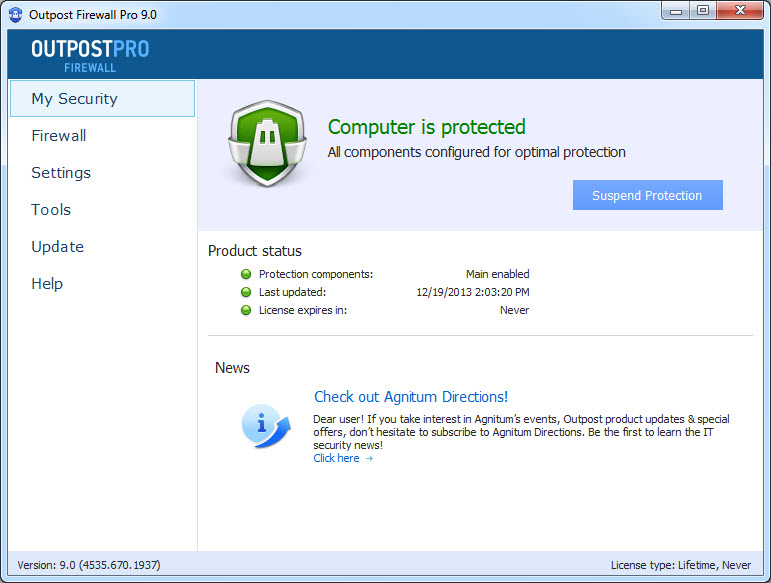
Task: Click the Product status heading
Action: [x=255, y=251]
